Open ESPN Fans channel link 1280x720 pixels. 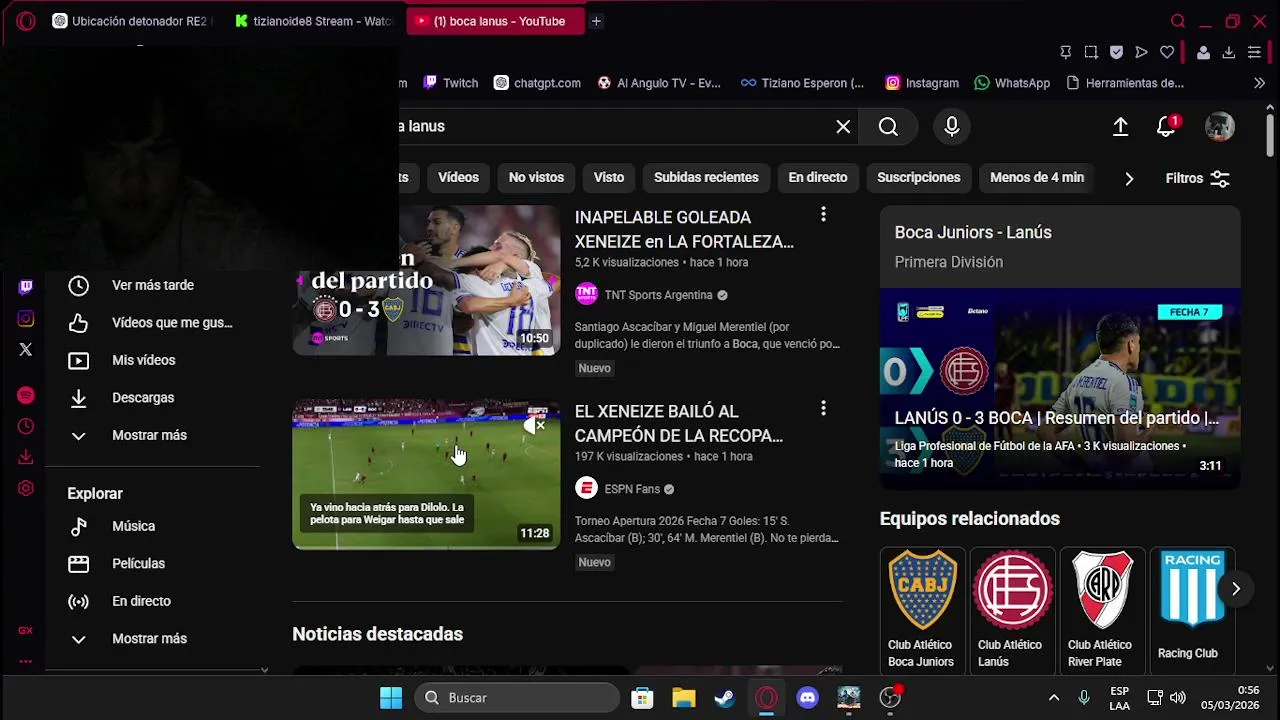tap(632, 489)
